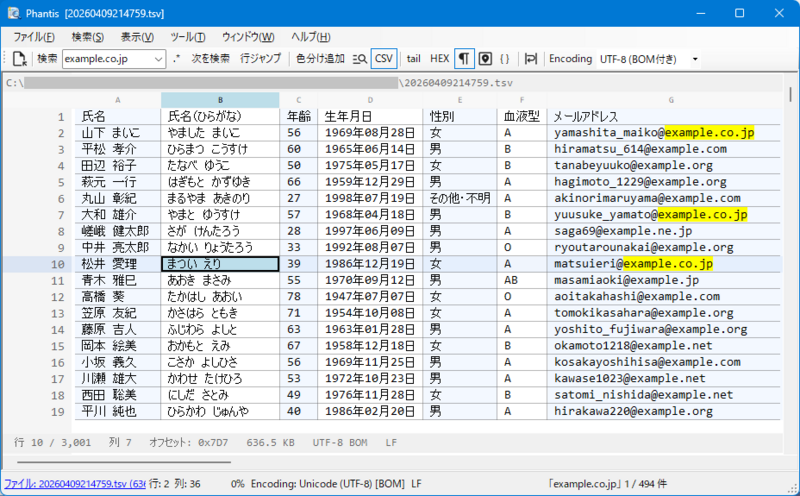Toggle CSV table view mode
The image size is (800, 496).
383,59
